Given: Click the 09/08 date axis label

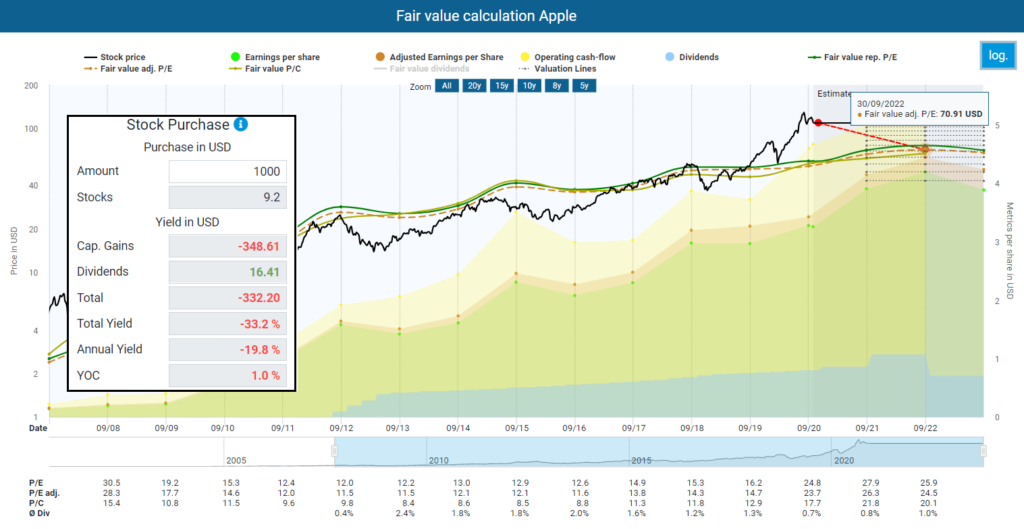Looking at the screenshot, I should point(107,428).
